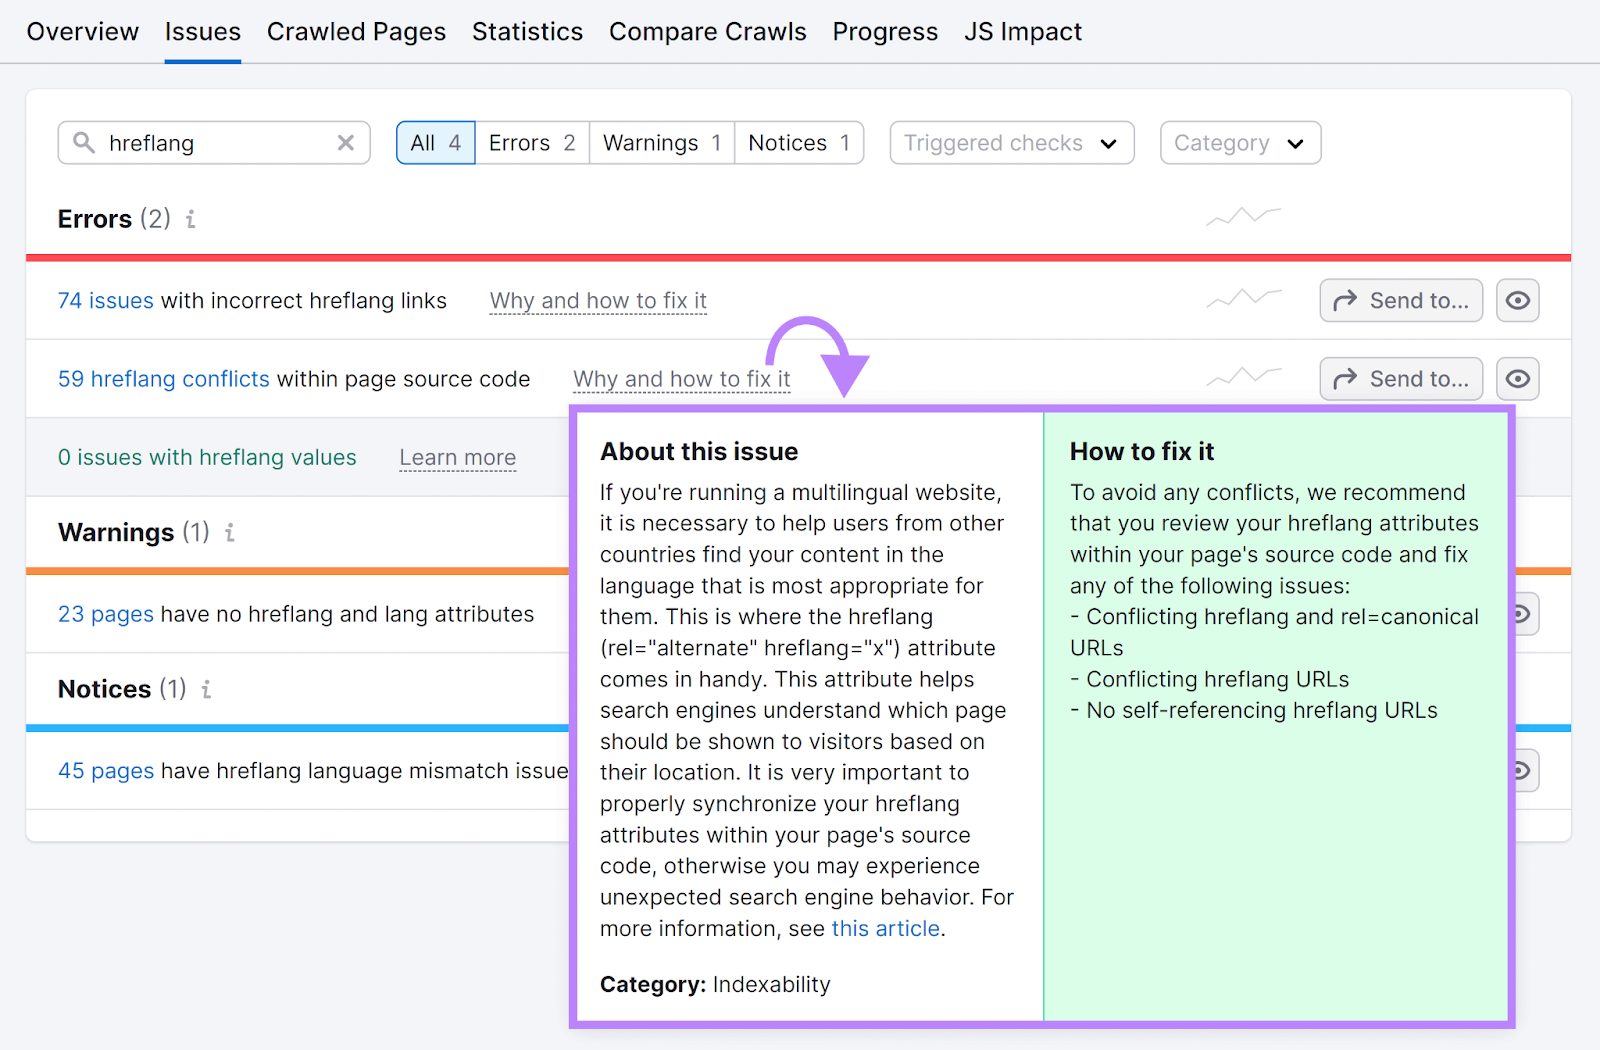This screenshot has width=1600, height=1050.
Task: Open the Category dropdown
Action: (1240, 143)
